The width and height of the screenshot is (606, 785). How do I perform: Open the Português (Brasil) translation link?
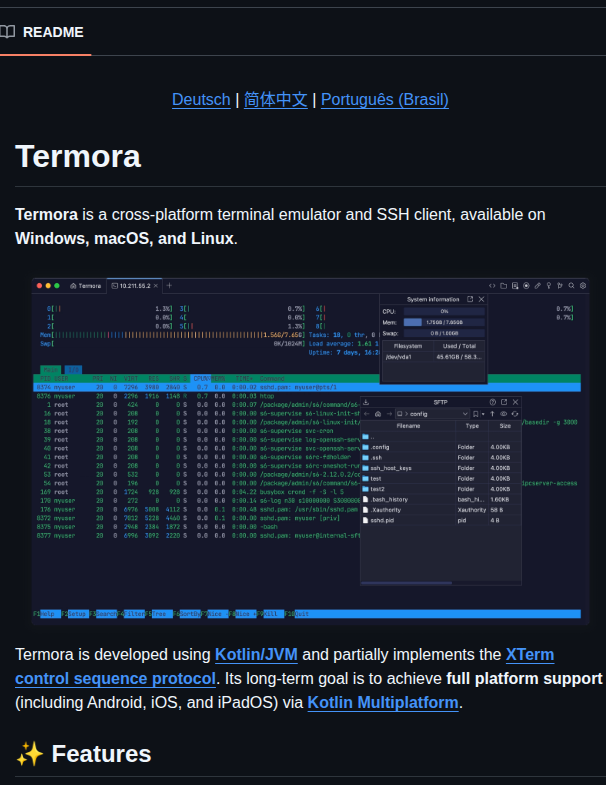pos(385,100)
